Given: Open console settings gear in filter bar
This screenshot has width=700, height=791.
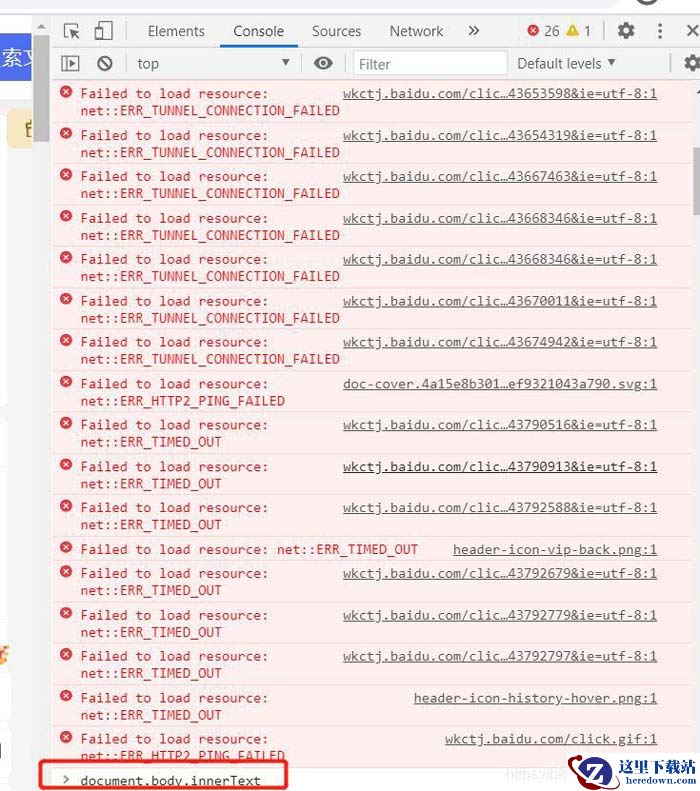Looking at the screenshot, I should [x=691, y=64].
